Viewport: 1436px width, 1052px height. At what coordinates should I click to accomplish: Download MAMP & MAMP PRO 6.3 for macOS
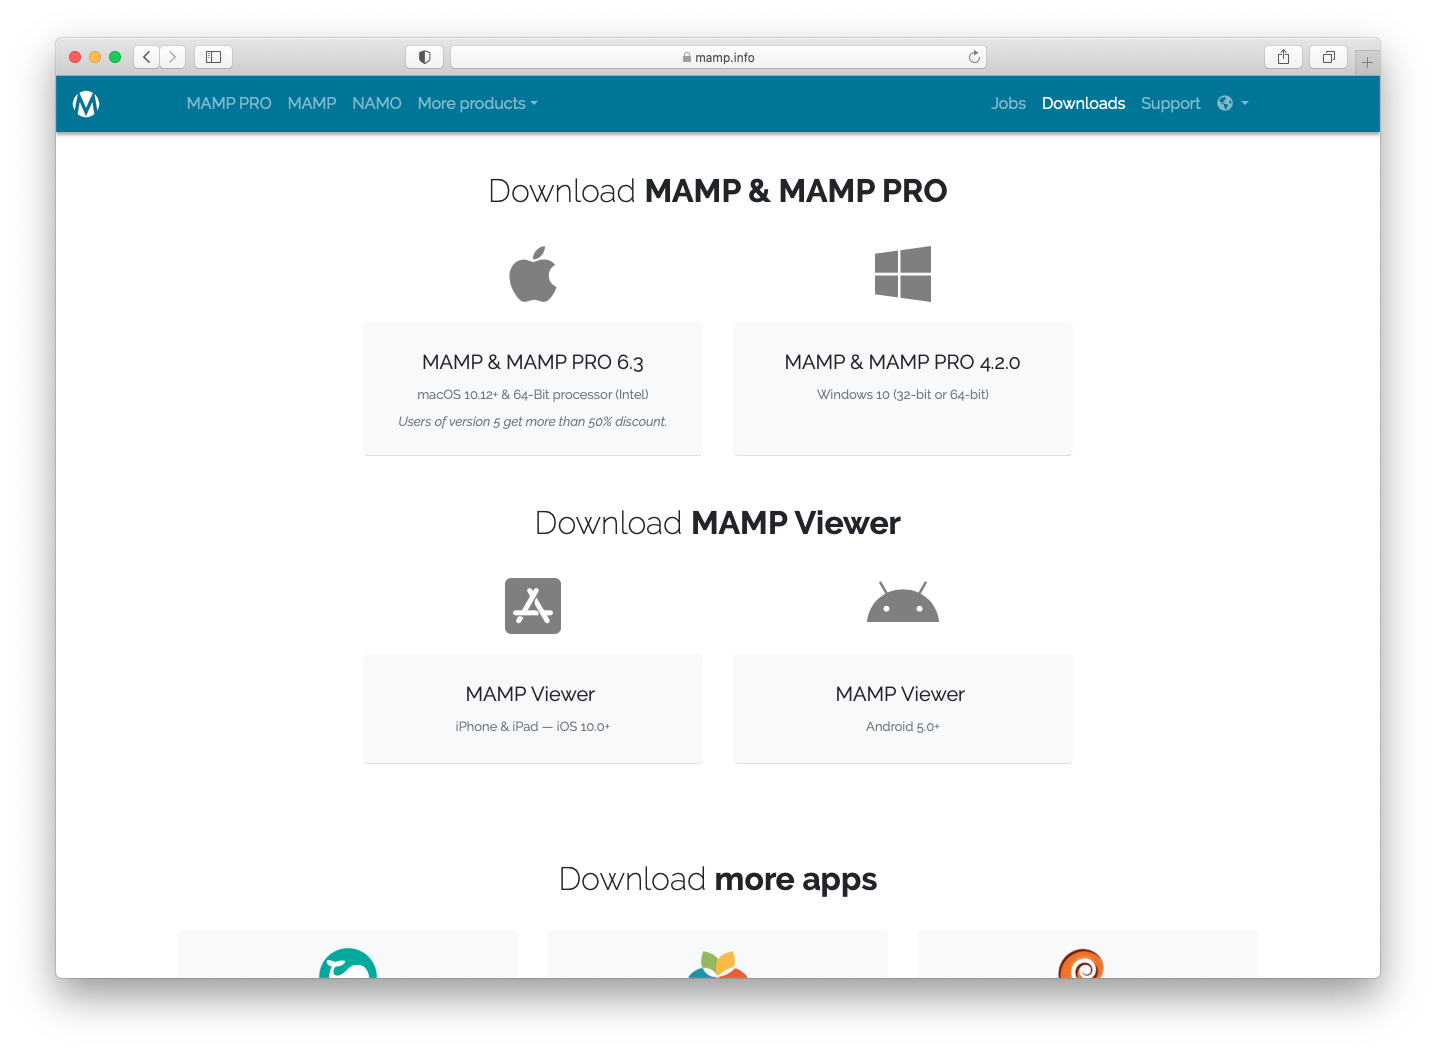click(x=533, y=388)
